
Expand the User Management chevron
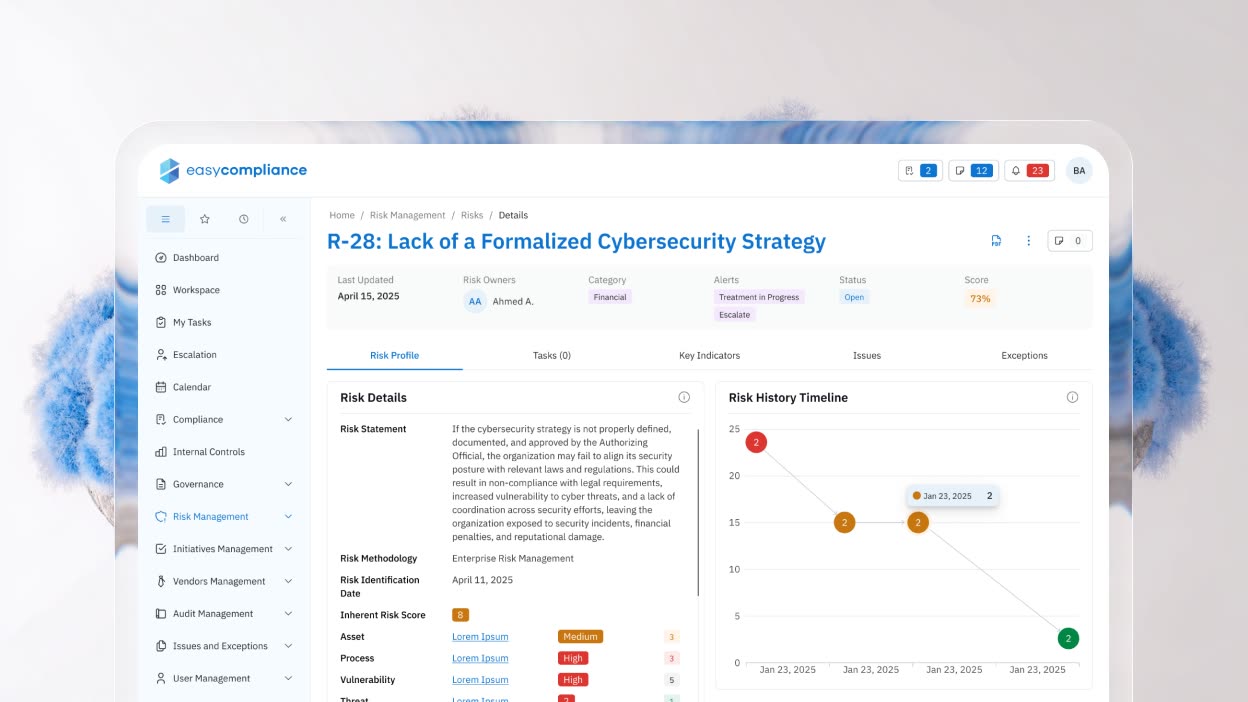point(288,678)
